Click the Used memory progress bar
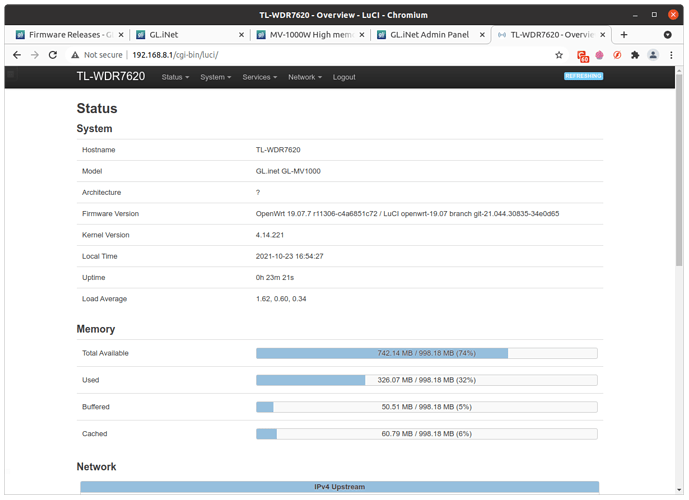 pyautogui.click(x=427, y=380)
